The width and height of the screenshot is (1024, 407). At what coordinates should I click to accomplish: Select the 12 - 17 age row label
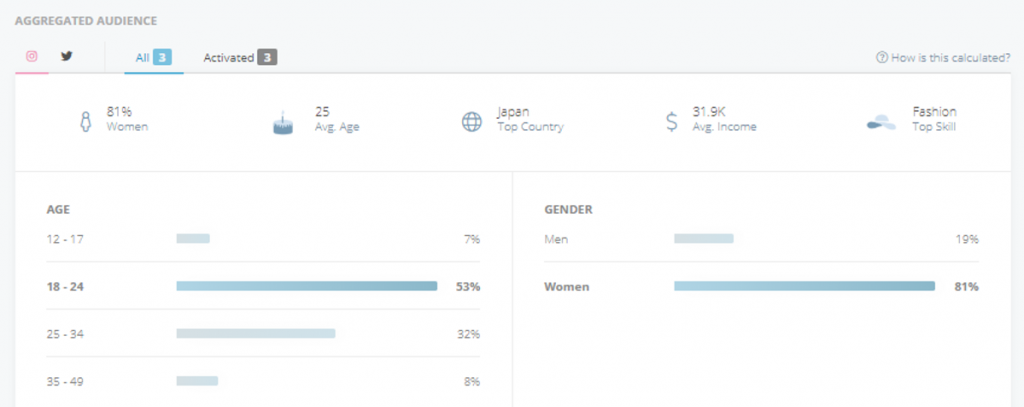64,239
